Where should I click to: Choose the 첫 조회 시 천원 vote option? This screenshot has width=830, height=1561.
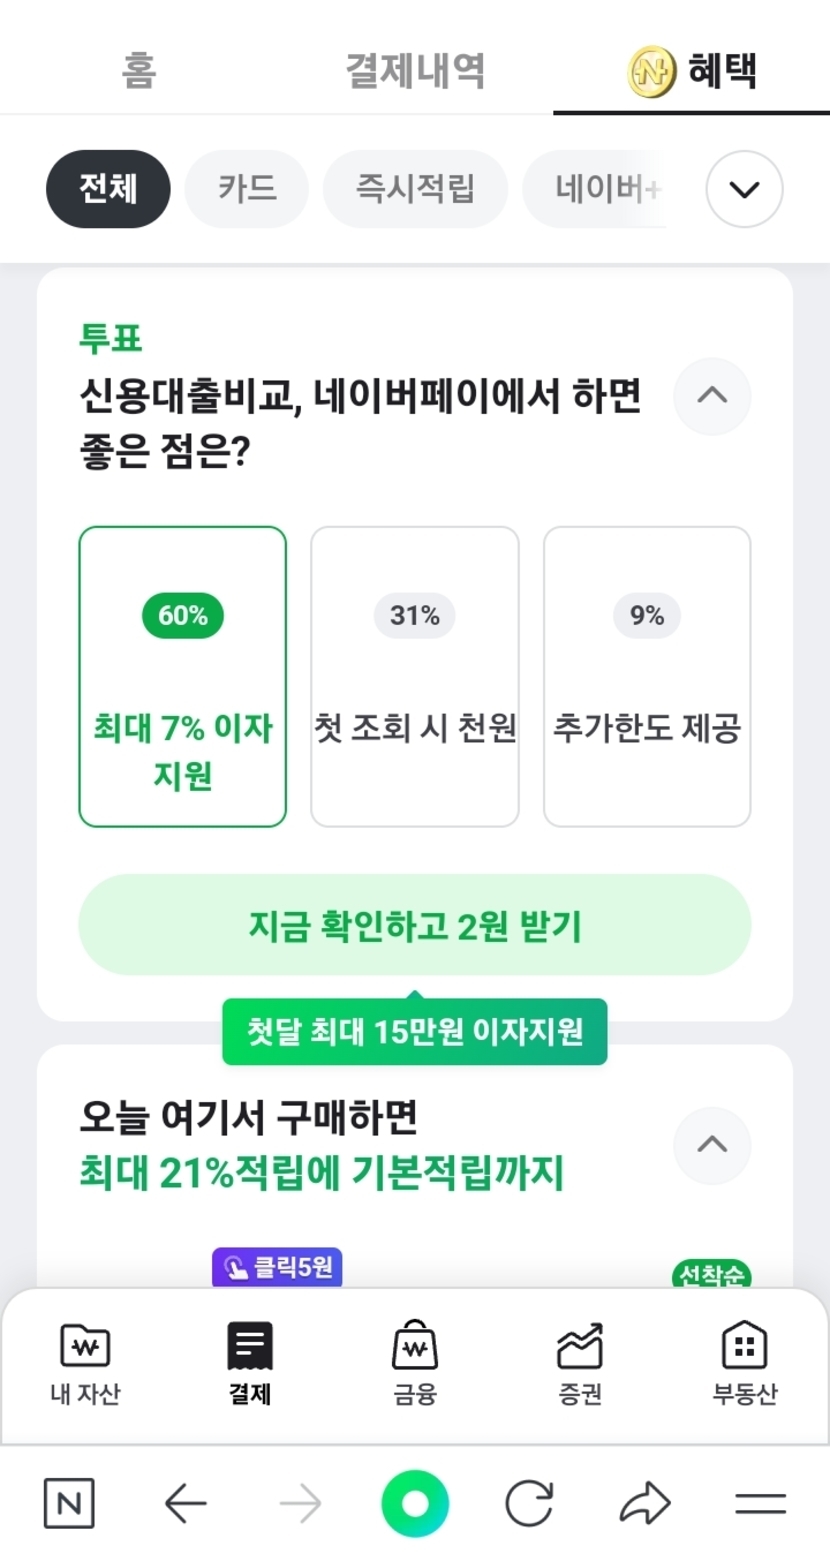[415, 677]
